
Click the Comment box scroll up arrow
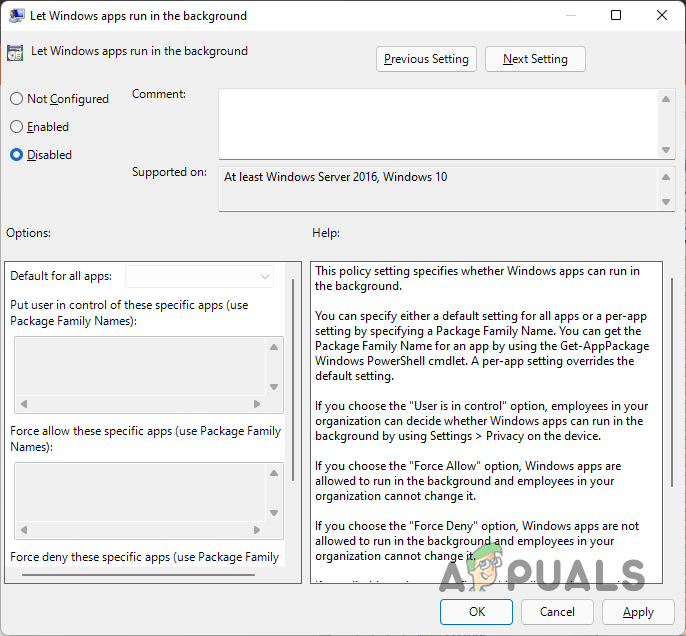pyautogui.click(x=666, y=99)
